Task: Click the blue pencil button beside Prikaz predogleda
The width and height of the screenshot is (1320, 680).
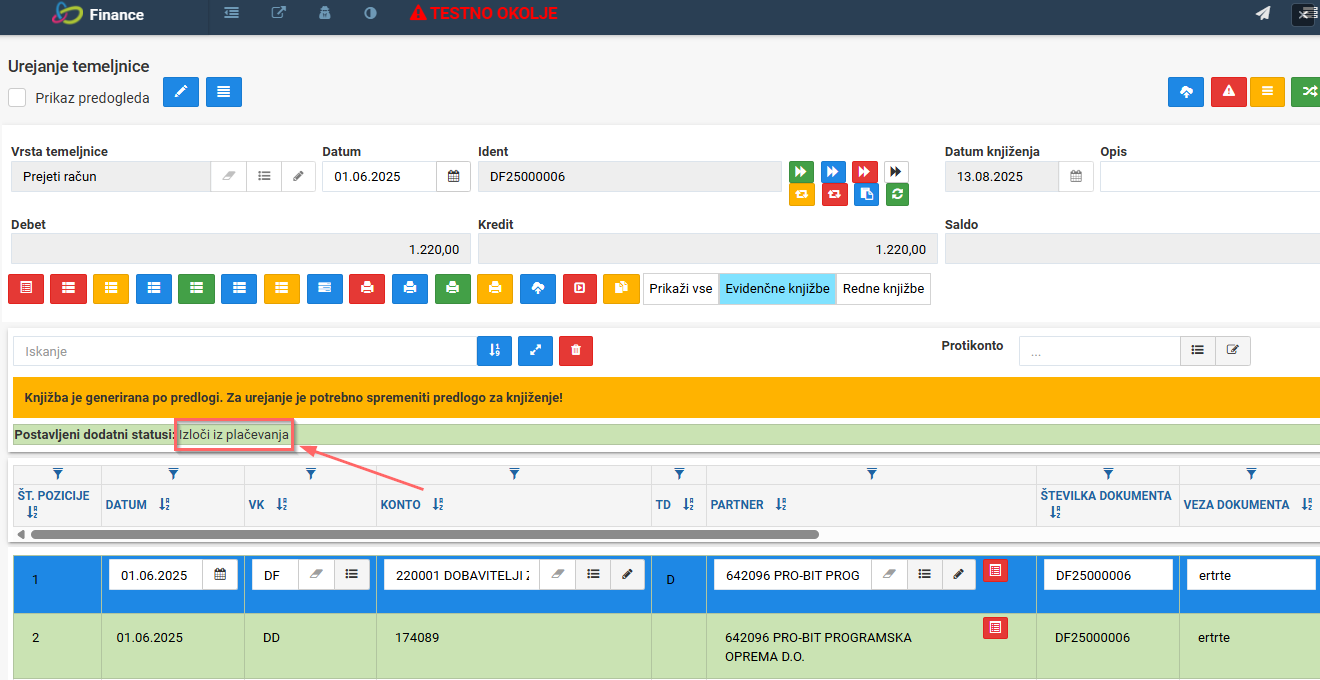Action: coord(181,91)
